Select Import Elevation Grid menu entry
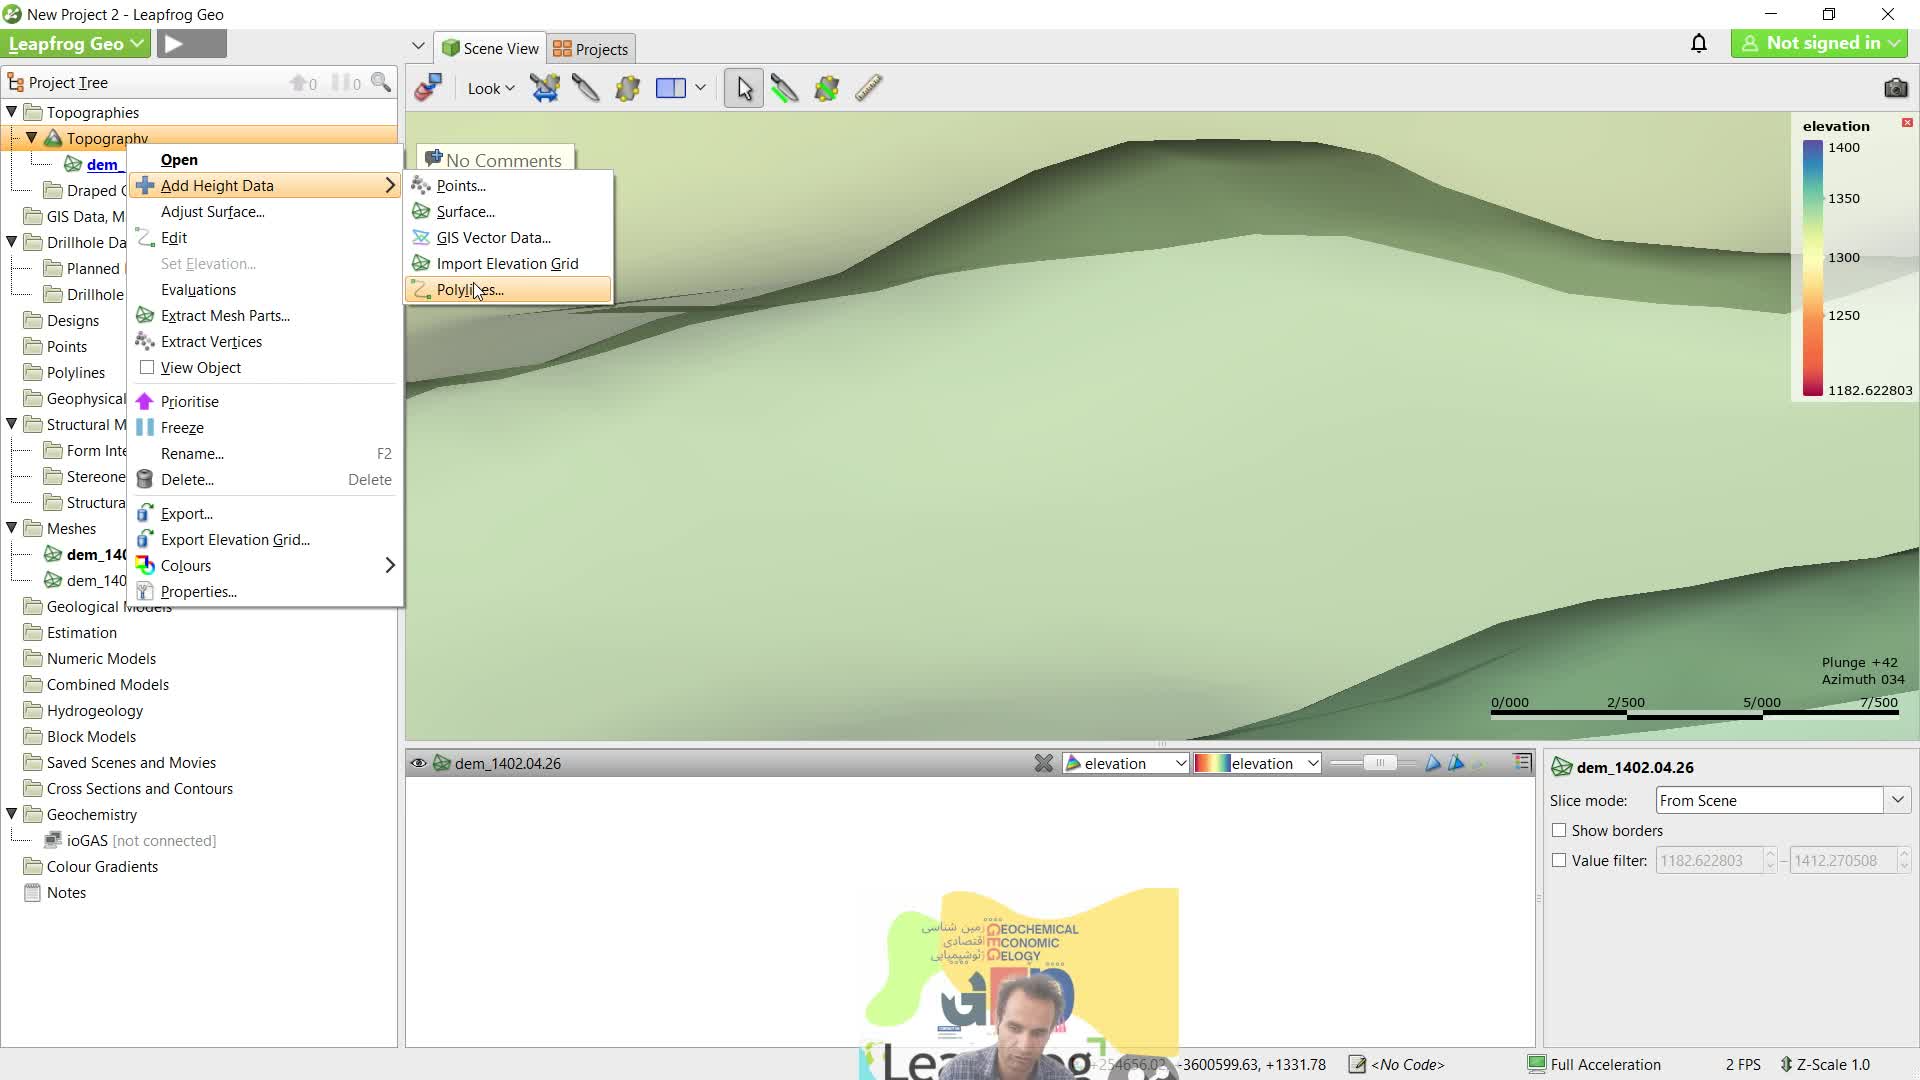1920x1080 pixels. 507,264
